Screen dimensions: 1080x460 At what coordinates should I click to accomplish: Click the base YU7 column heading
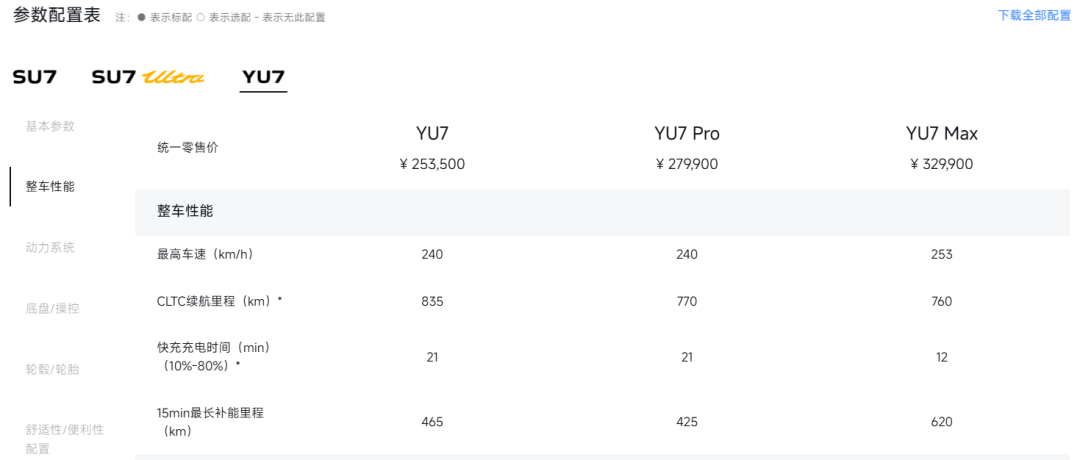[433, 134]
